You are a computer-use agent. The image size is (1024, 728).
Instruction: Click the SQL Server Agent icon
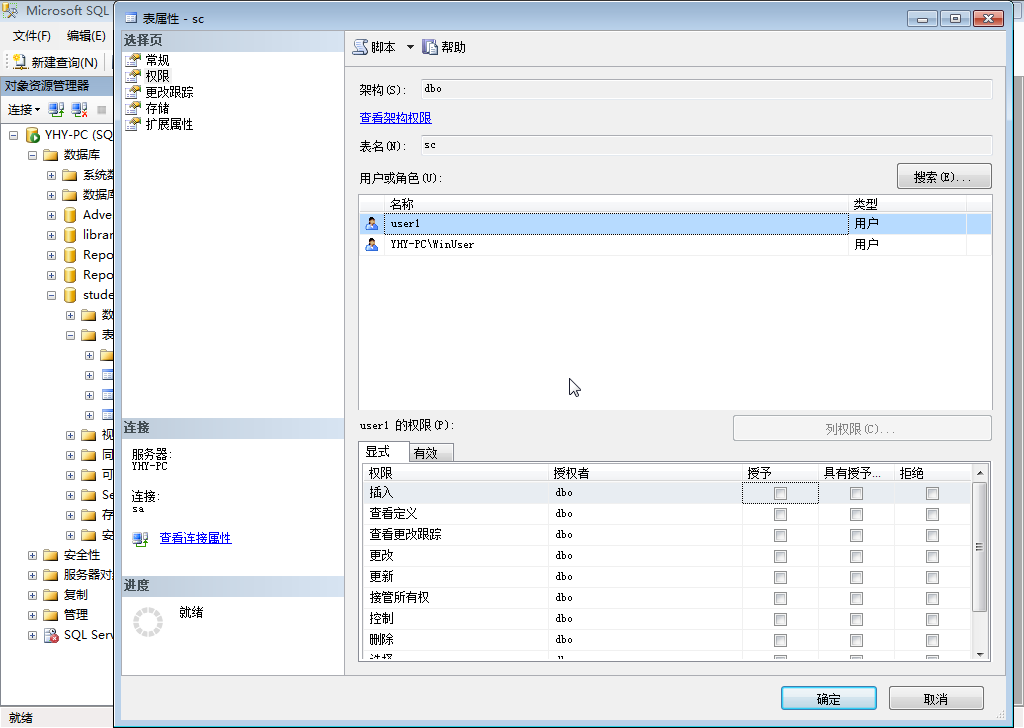[51, 635]
